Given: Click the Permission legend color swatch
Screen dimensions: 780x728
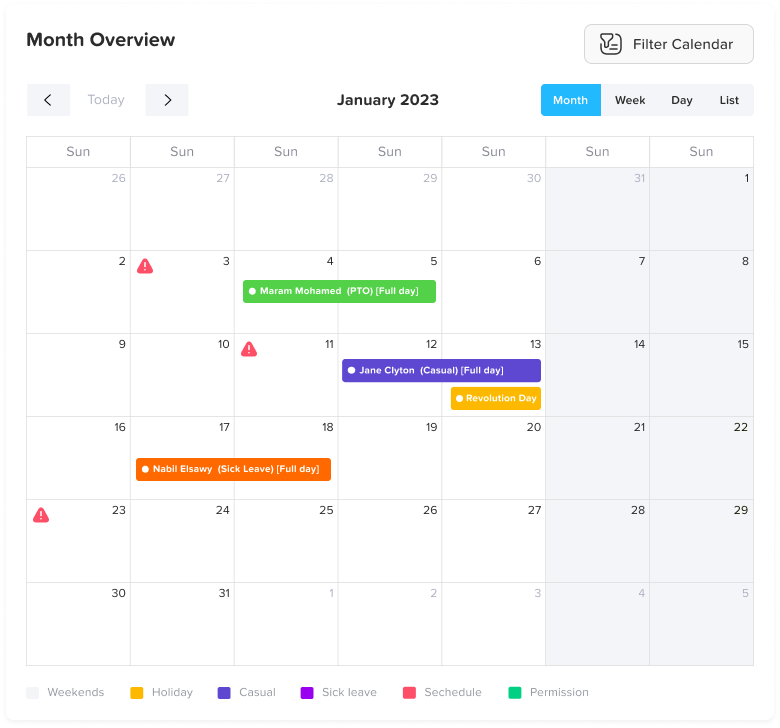Looking at the screenshot, I should click(x=515, y=692).
